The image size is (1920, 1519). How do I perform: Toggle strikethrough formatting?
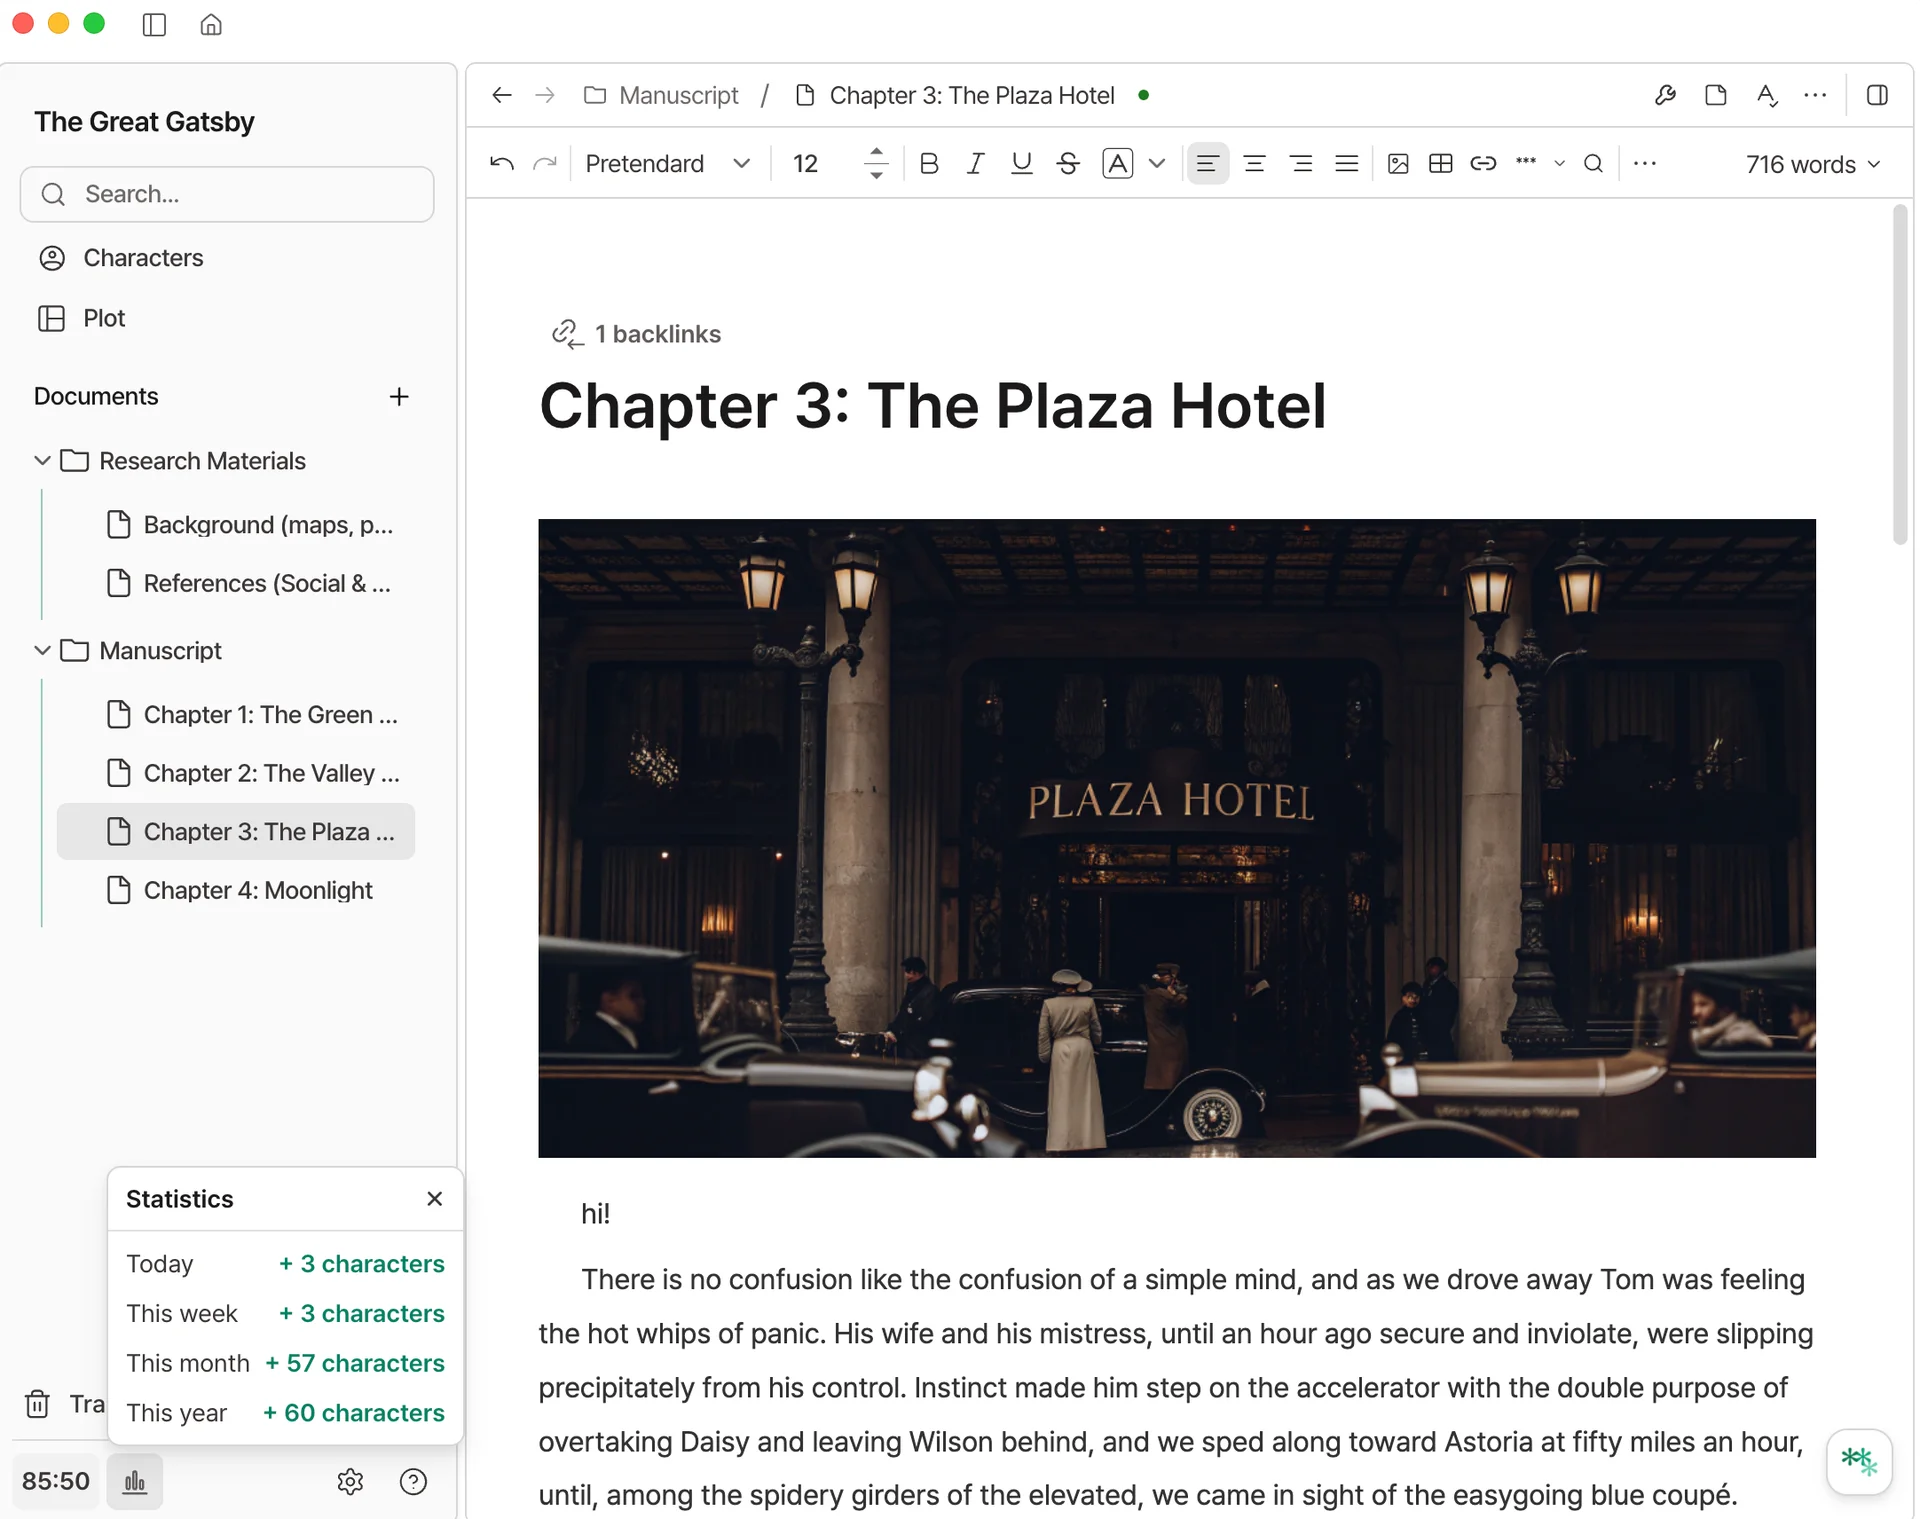(x=1068, y=163)
